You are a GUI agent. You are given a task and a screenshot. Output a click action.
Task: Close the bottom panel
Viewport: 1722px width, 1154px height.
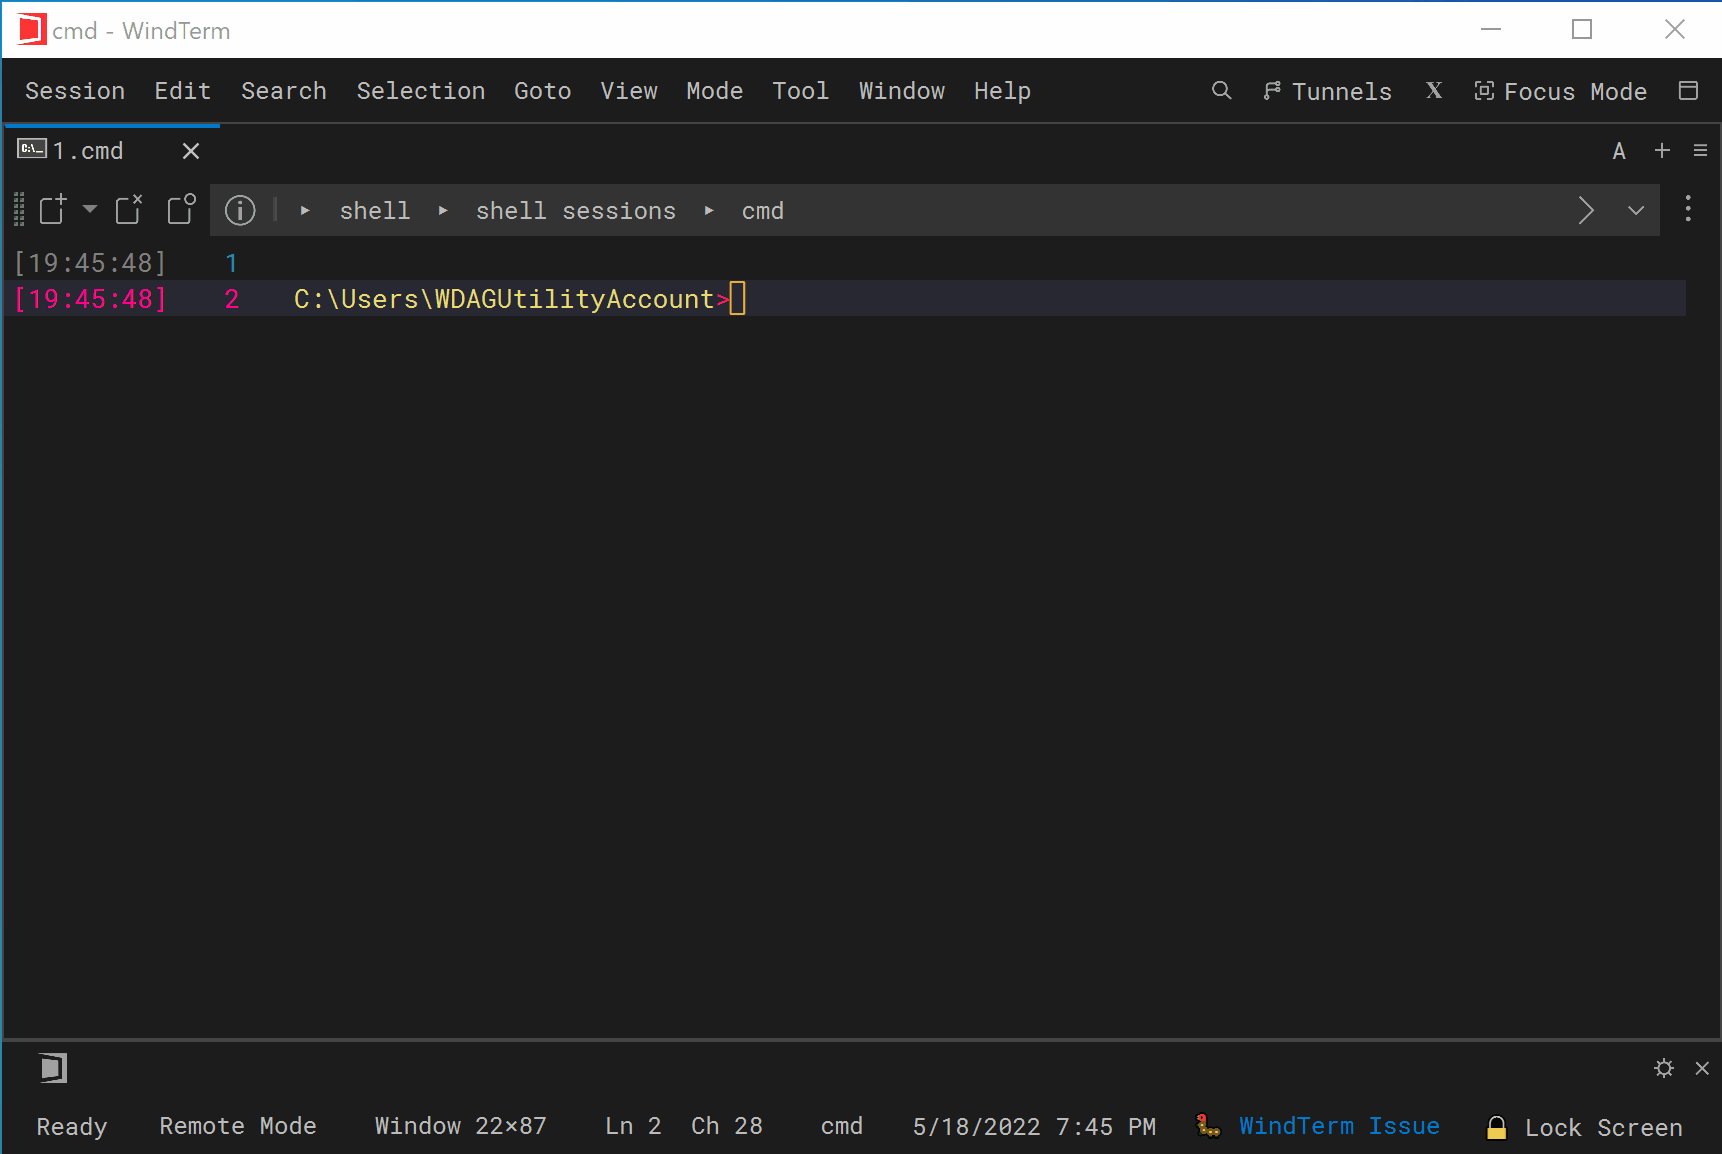point(1702,1068)
